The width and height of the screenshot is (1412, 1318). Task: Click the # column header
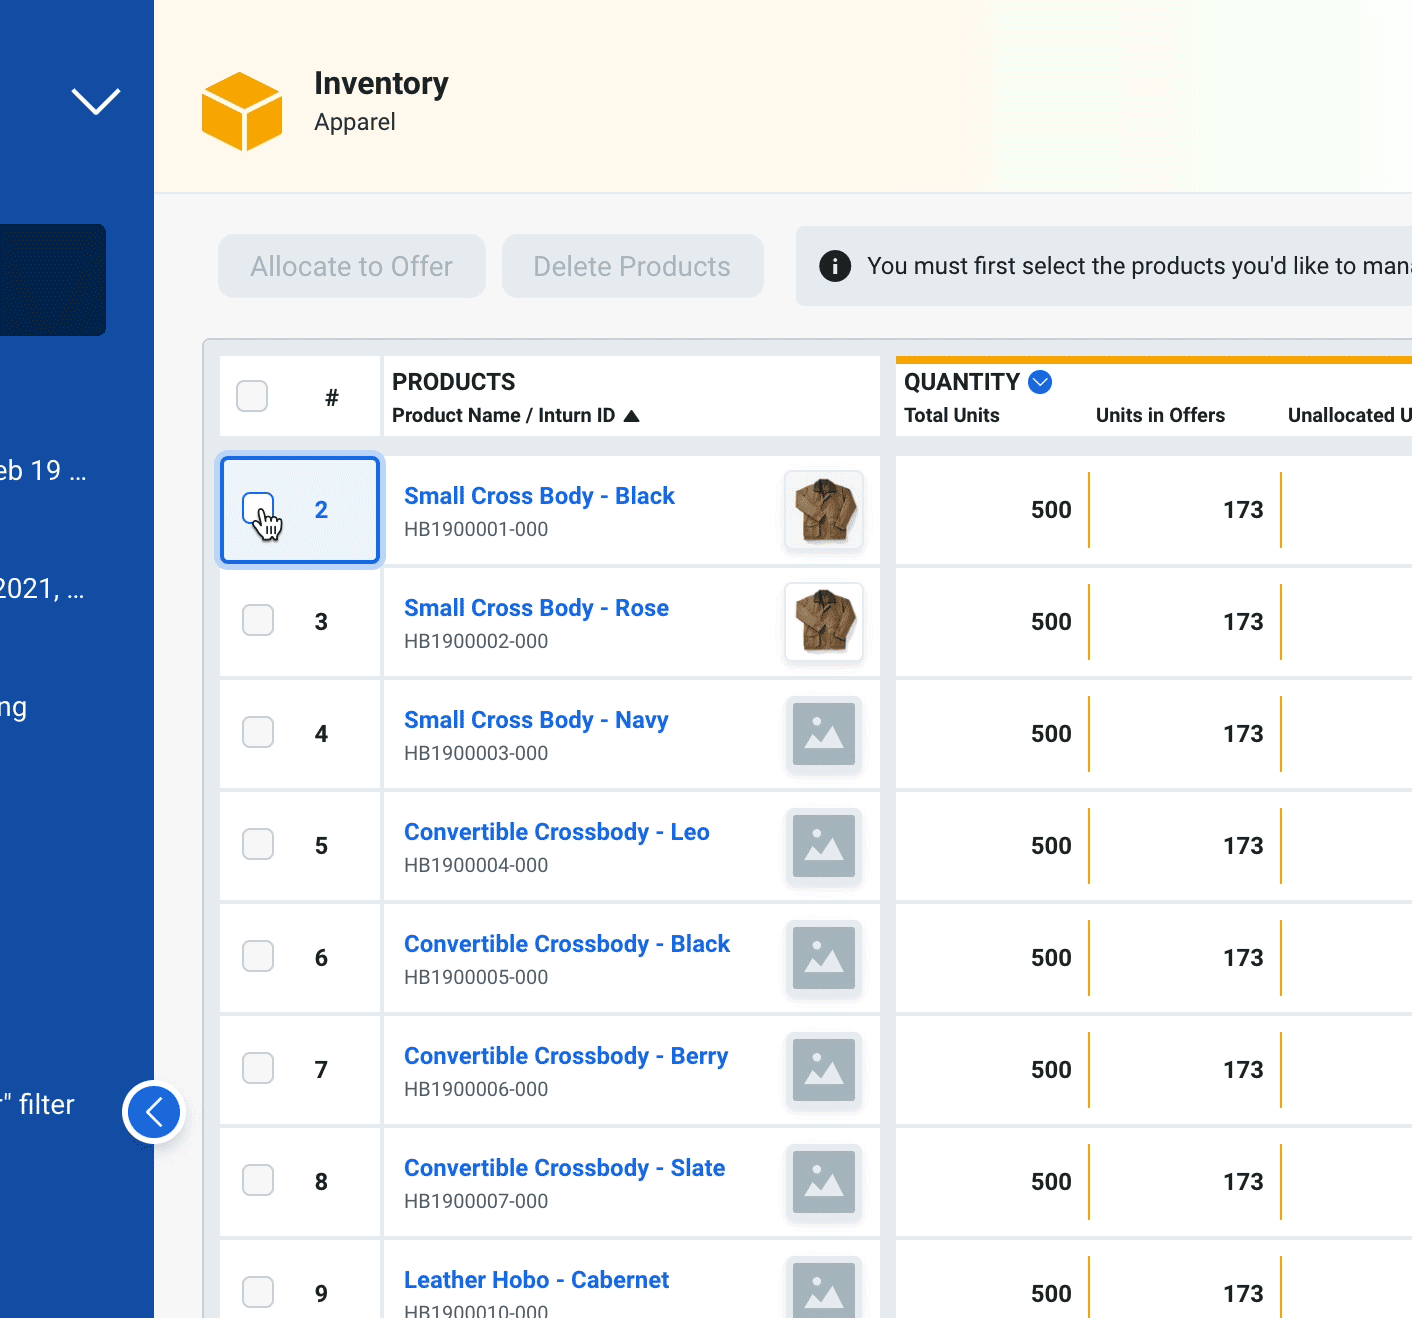point(332,398)
